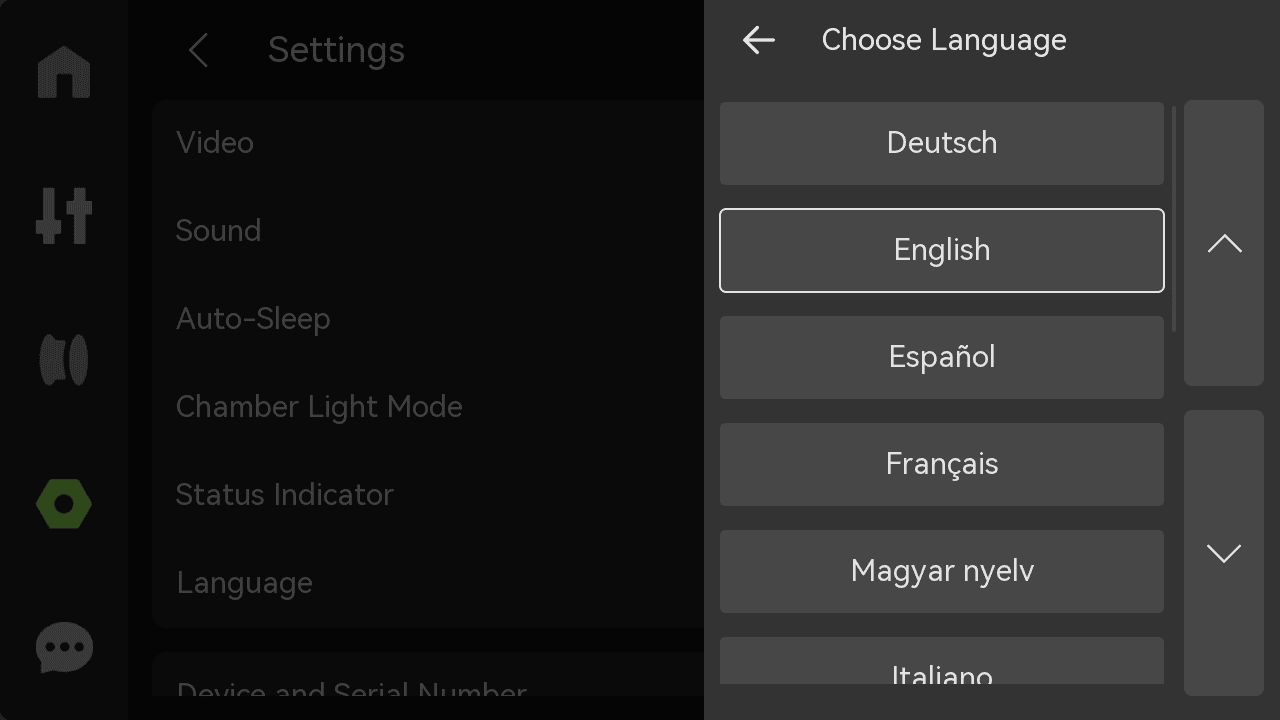
Task: Page up the language list
Action: [x=1224, y=243]
